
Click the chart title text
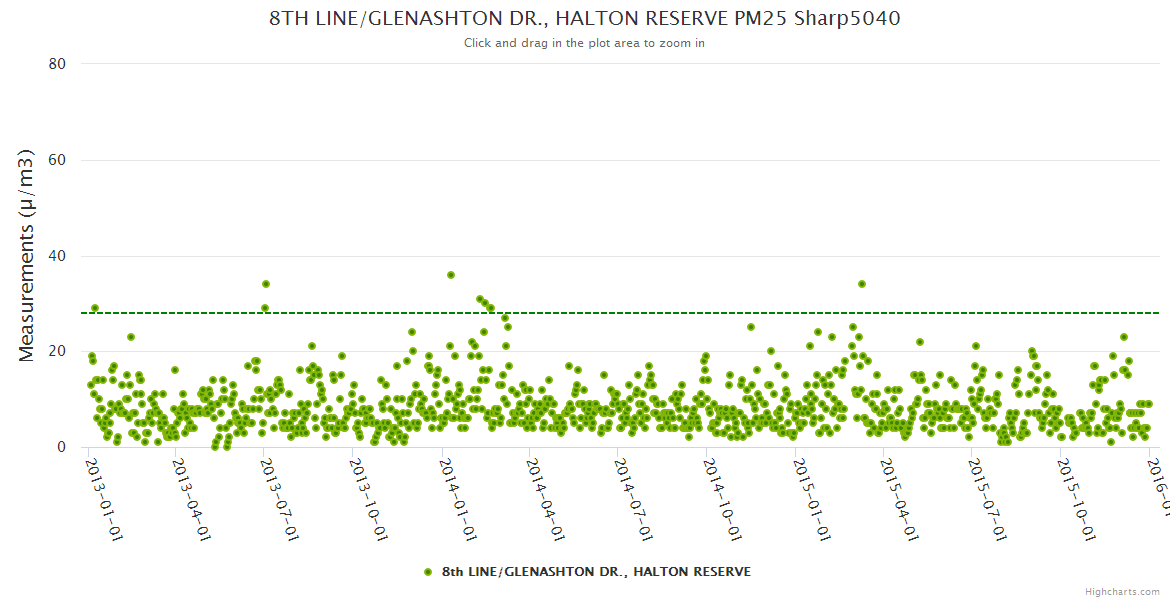(x=585, y=18)
